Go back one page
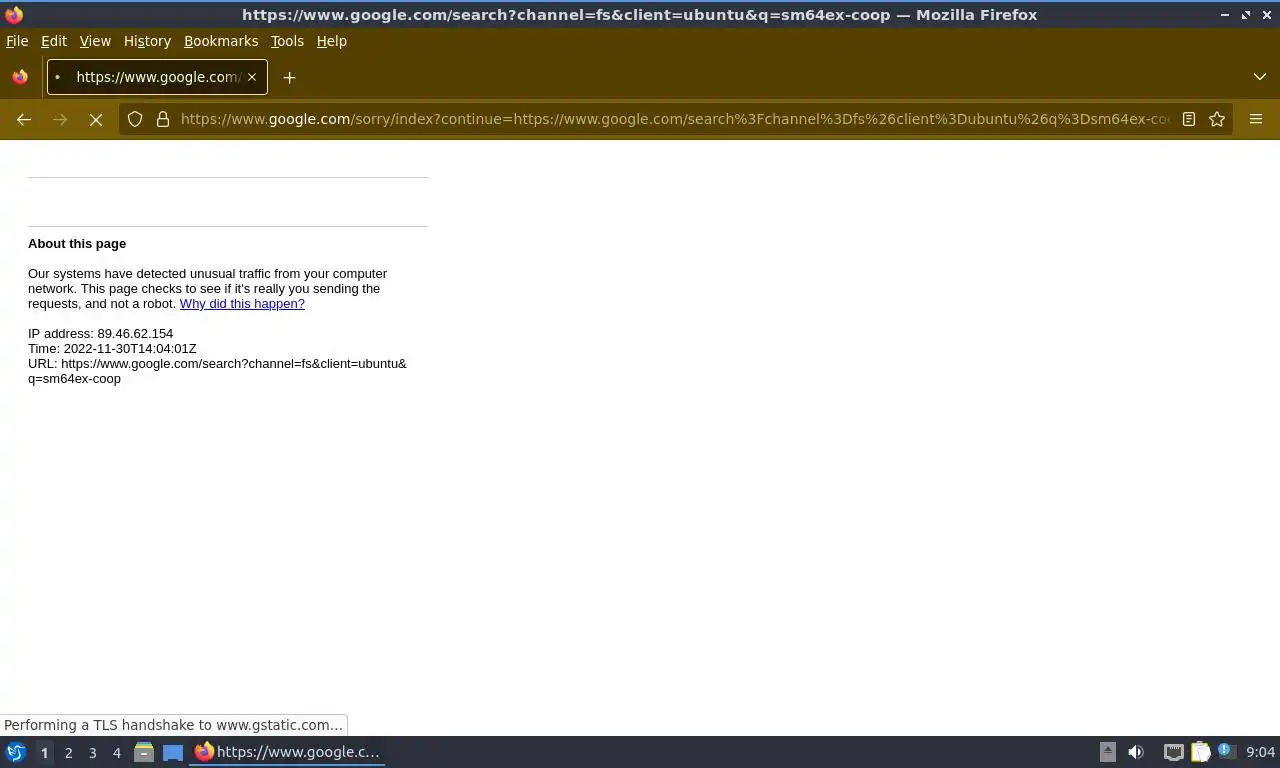The width and height of the screenshot is (1280, 768). point(24,119)
